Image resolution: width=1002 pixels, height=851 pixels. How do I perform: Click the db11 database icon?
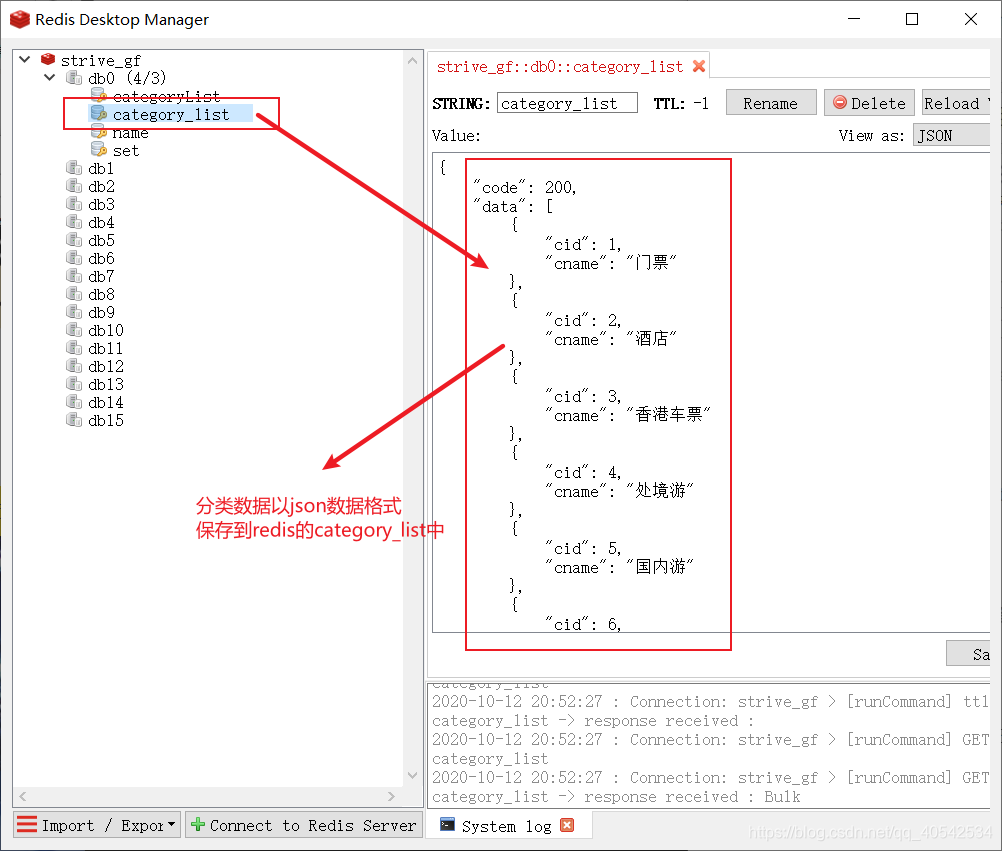coord(74,348)
